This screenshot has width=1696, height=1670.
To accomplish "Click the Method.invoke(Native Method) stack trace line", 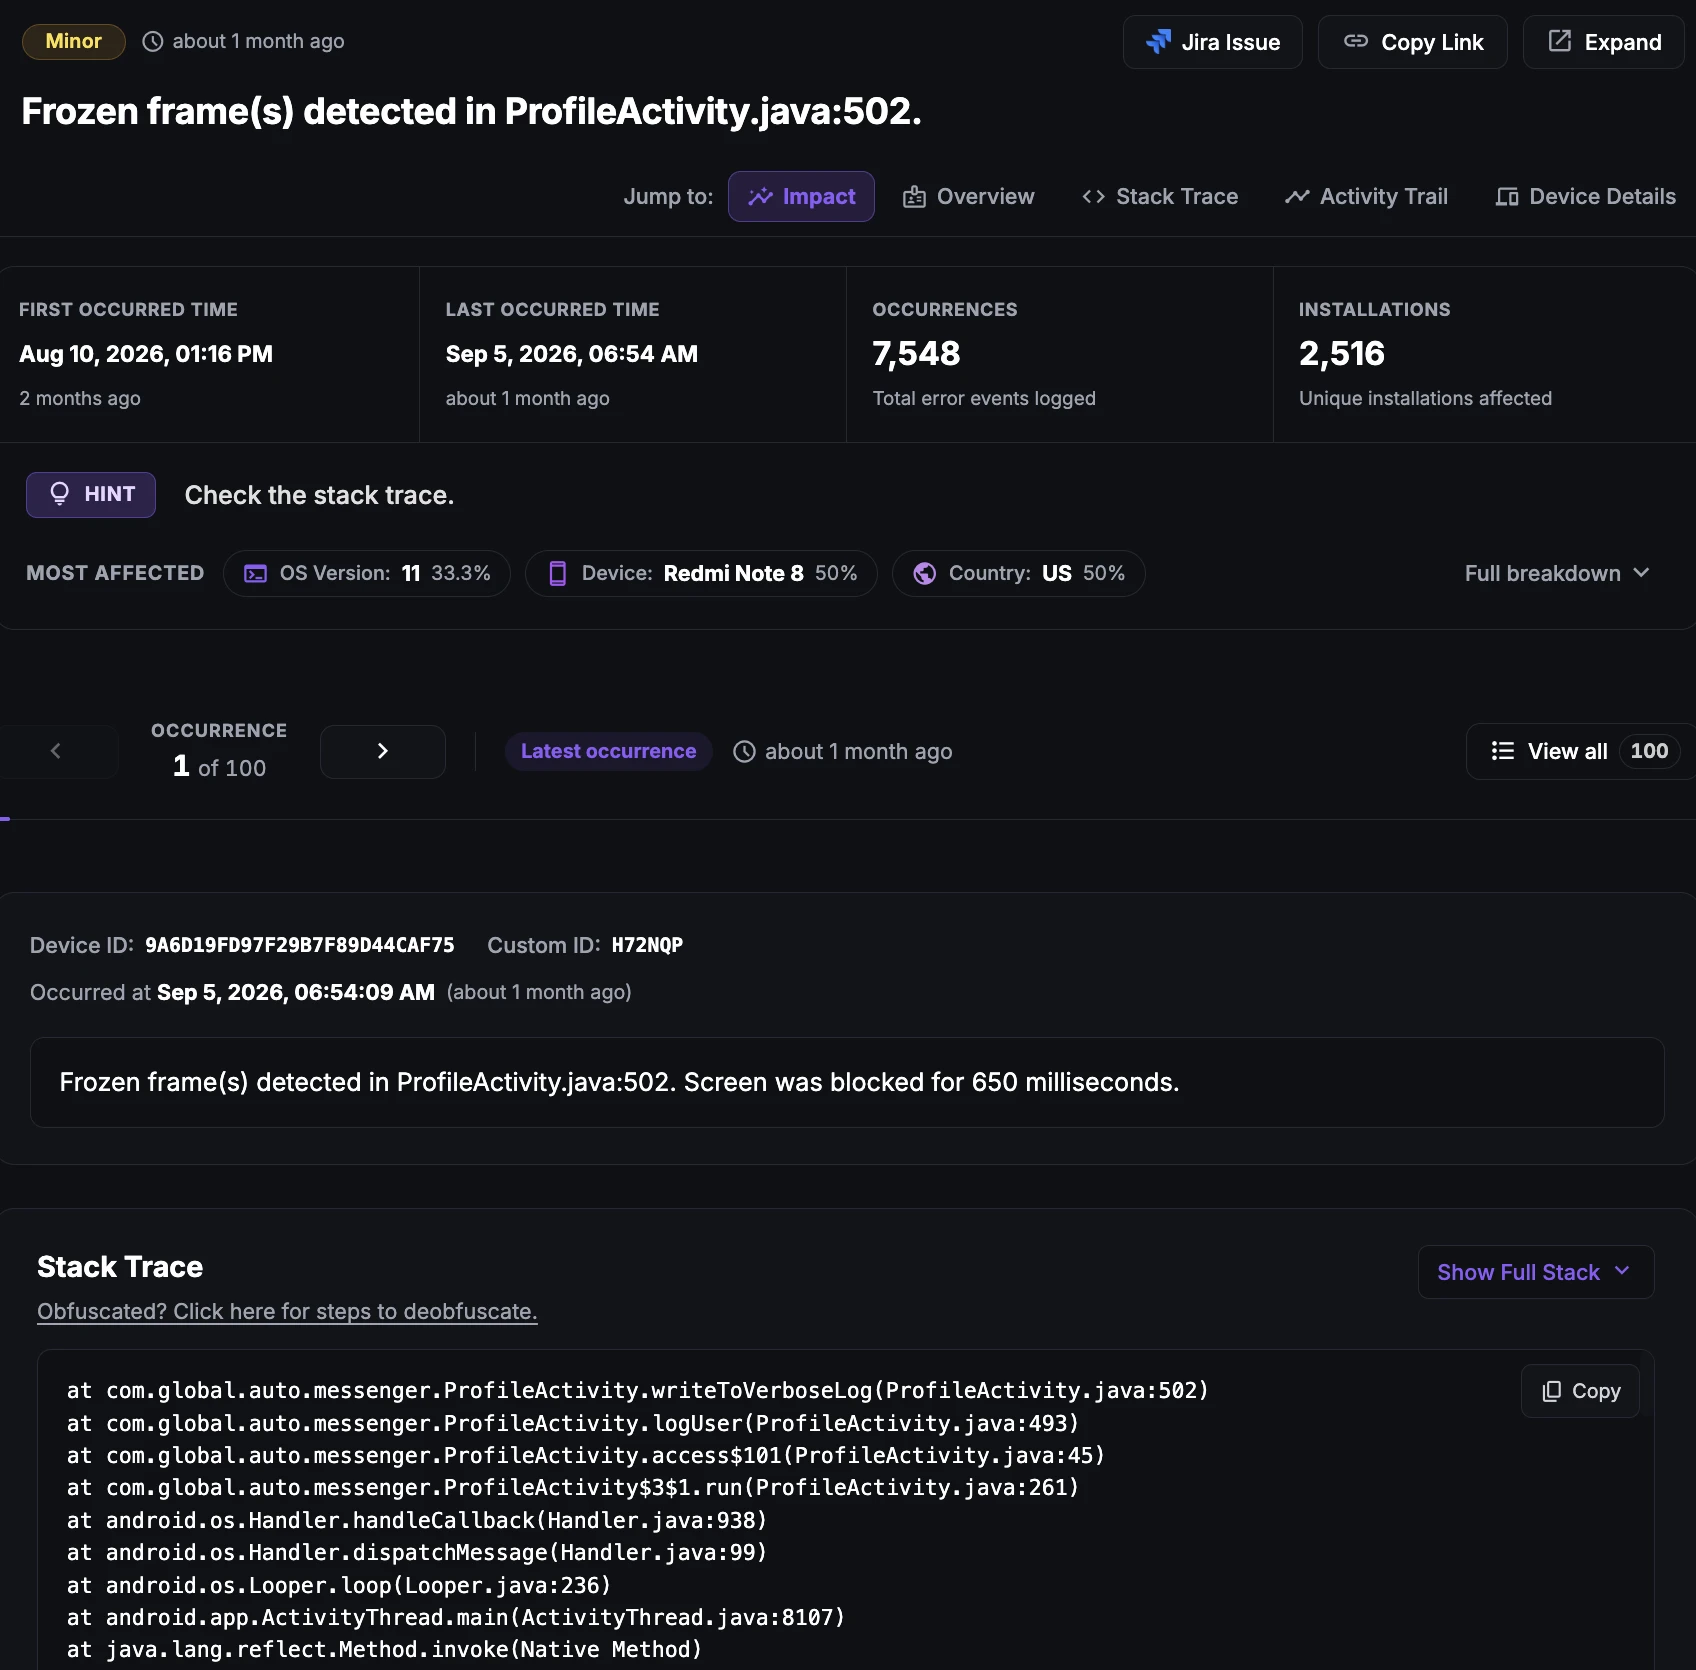I will pos(385,1649).
